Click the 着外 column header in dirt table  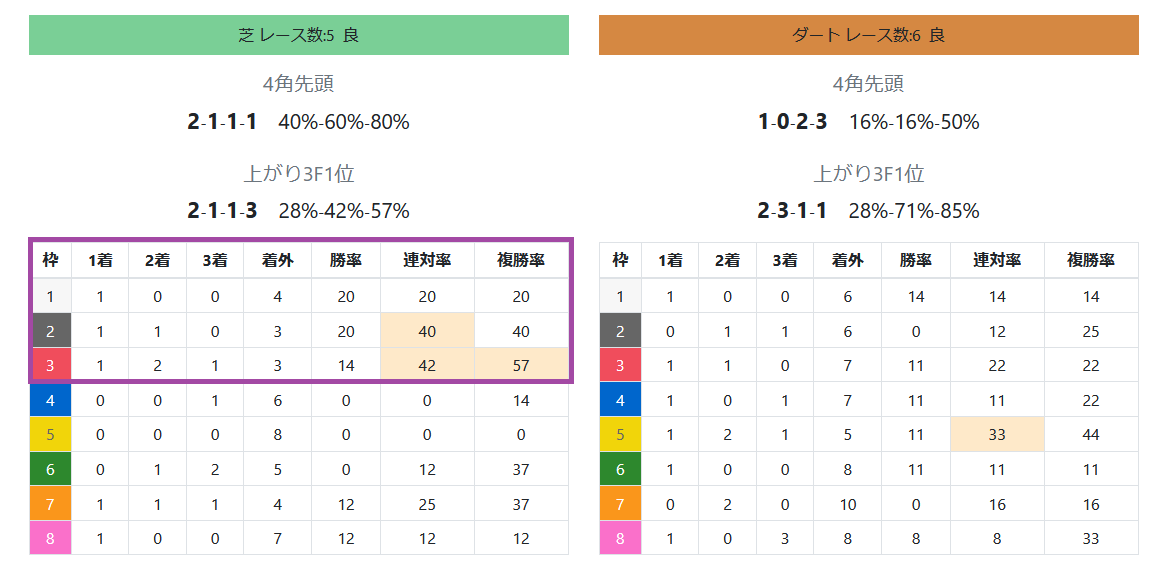click(847, 260)
